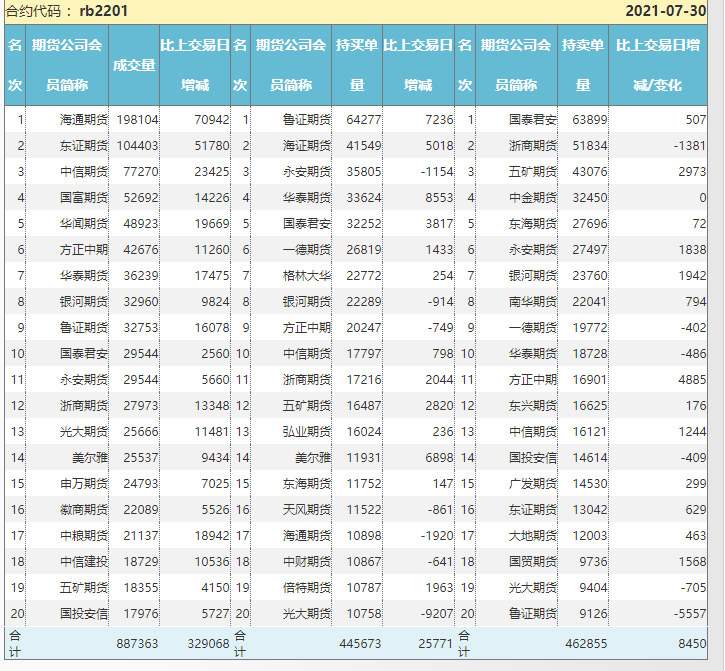Select 一德期货 in the long position list
Image resolution: width=725 pixels, height=671 pixels.
coord(307,250)
